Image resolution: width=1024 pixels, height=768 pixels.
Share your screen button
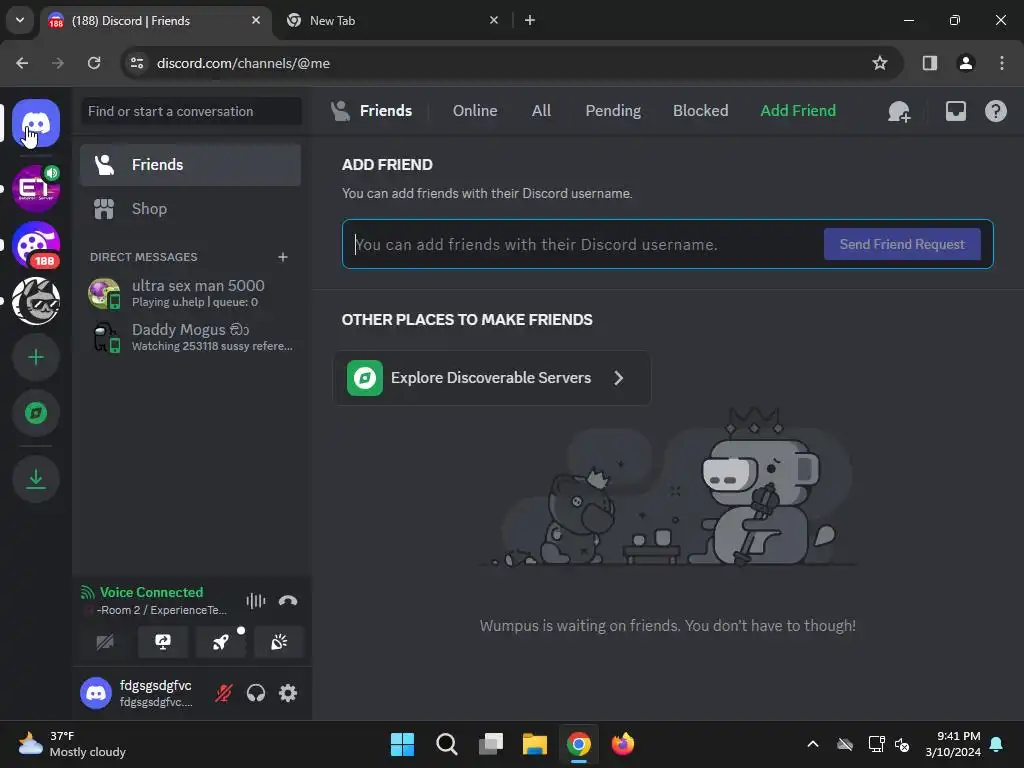[163, 642]
